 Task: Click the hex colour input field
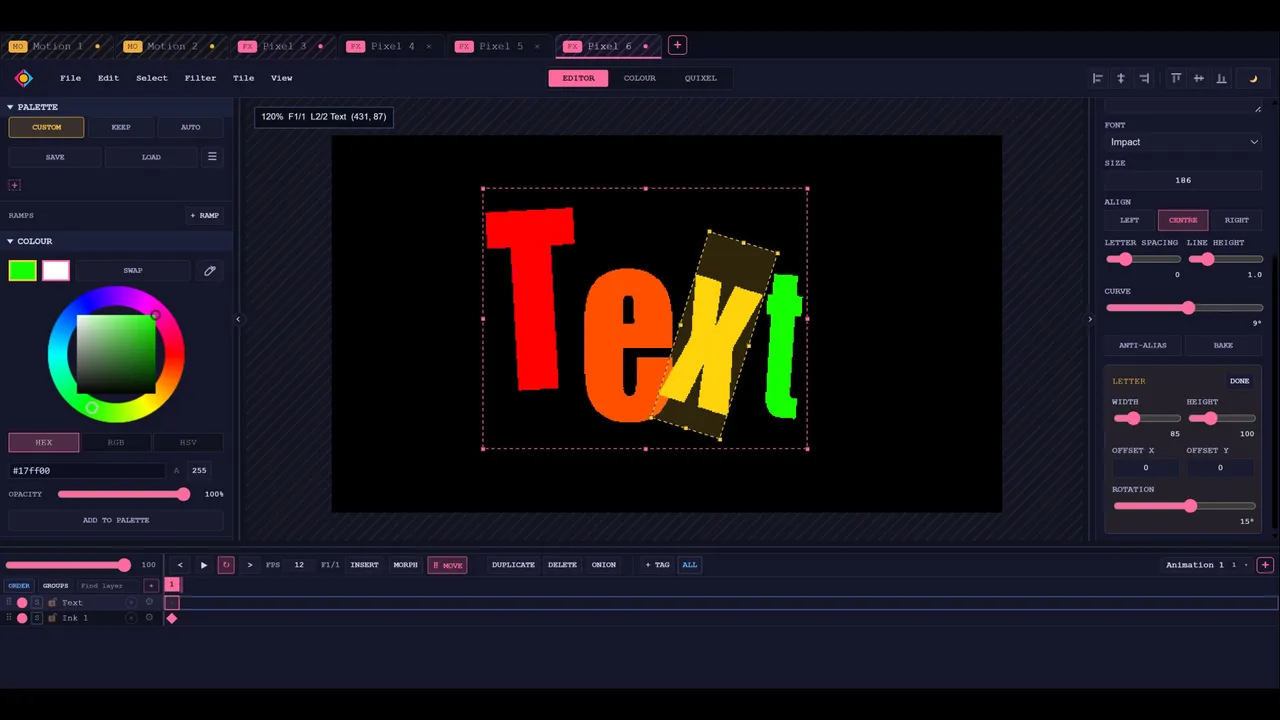[x=87, y=470]
